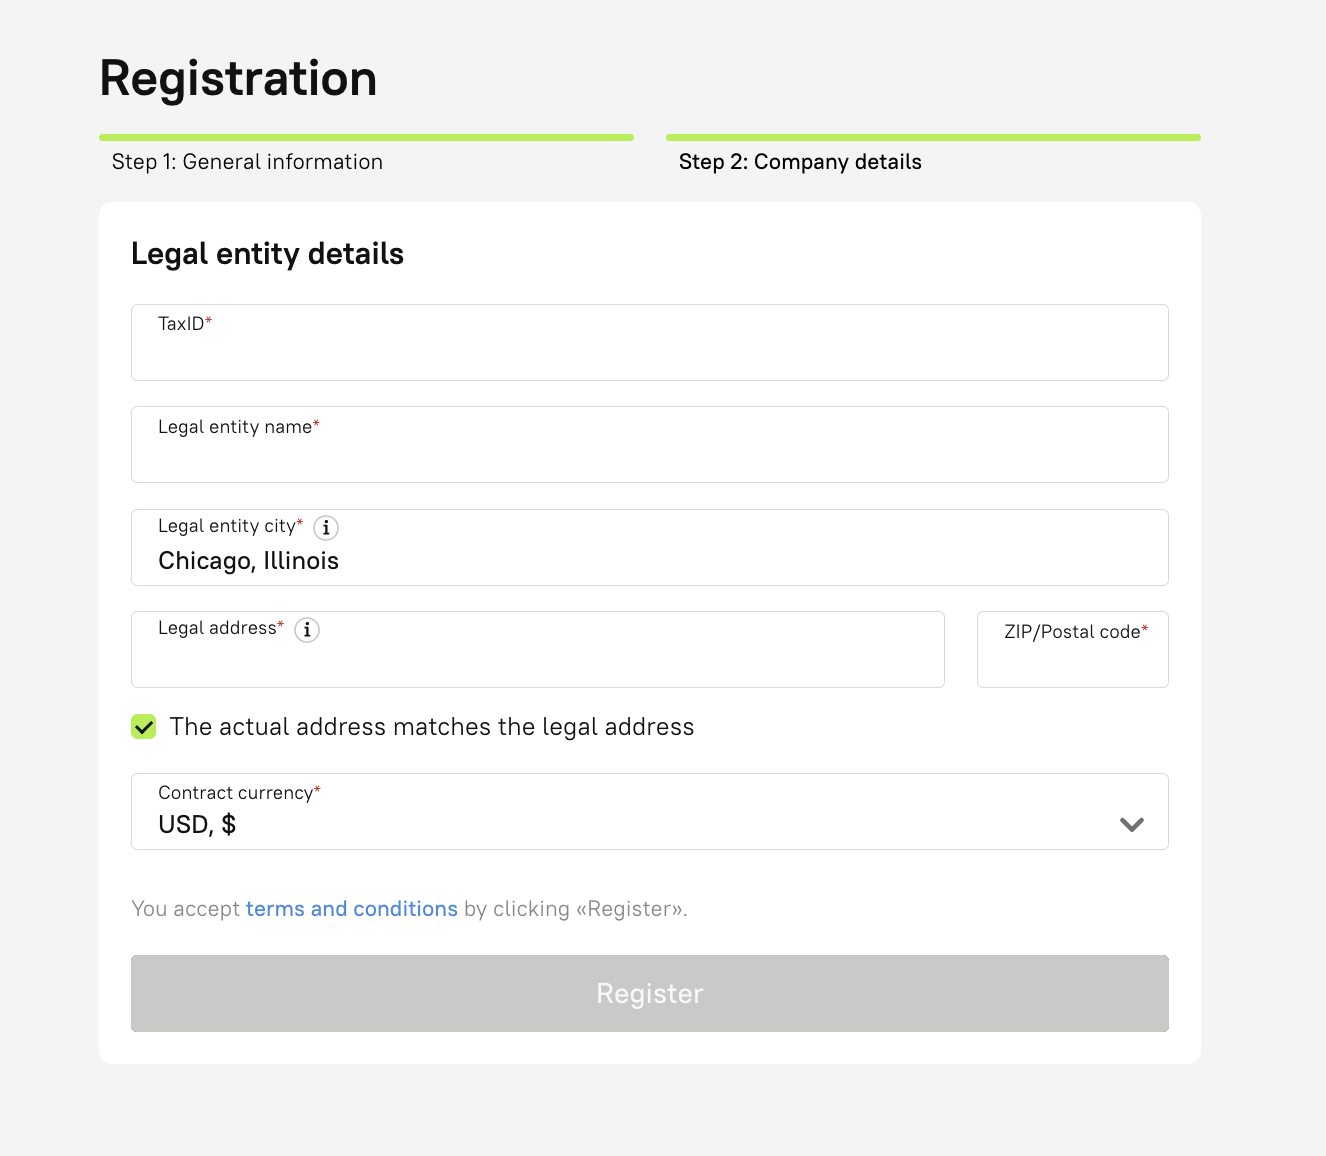Click the 'actual address matches the legal address' label
Screen dimensions: 1326x1156
tap(431, 727)
